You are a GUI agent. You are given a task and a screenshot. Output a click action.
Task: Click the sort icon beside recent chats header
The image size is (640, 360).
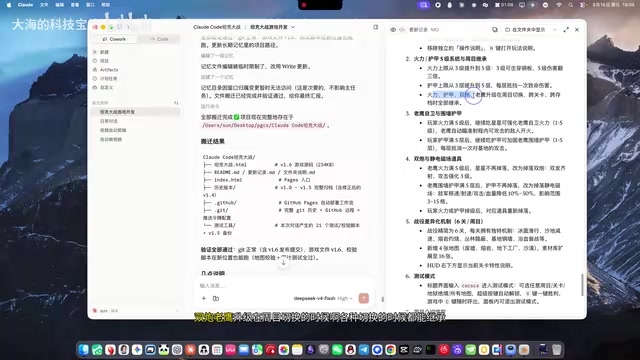pyautogui.click(x=176, y=103)
